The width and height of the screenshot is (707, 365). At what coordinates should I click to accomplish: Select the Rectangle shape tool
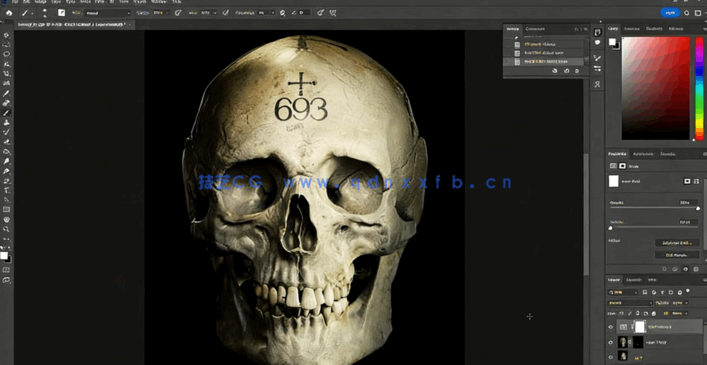tap(6, 210)
